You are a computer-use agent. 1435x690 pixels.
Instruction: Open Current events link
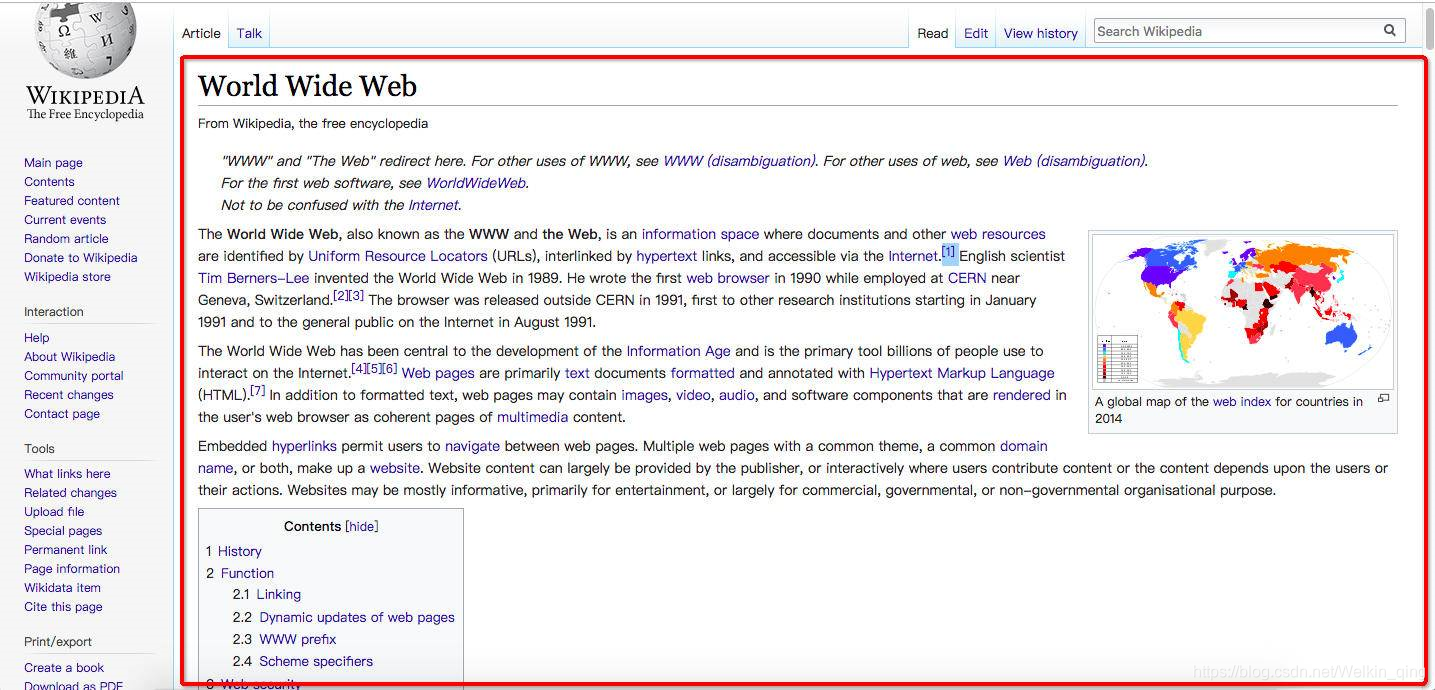tap(65, 220)
